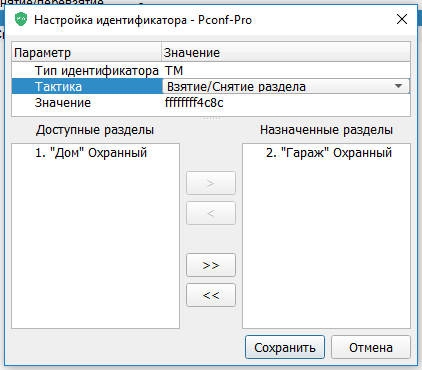Click the Значение parameter row label
422x370 pixels.
[x=63, y=103]
